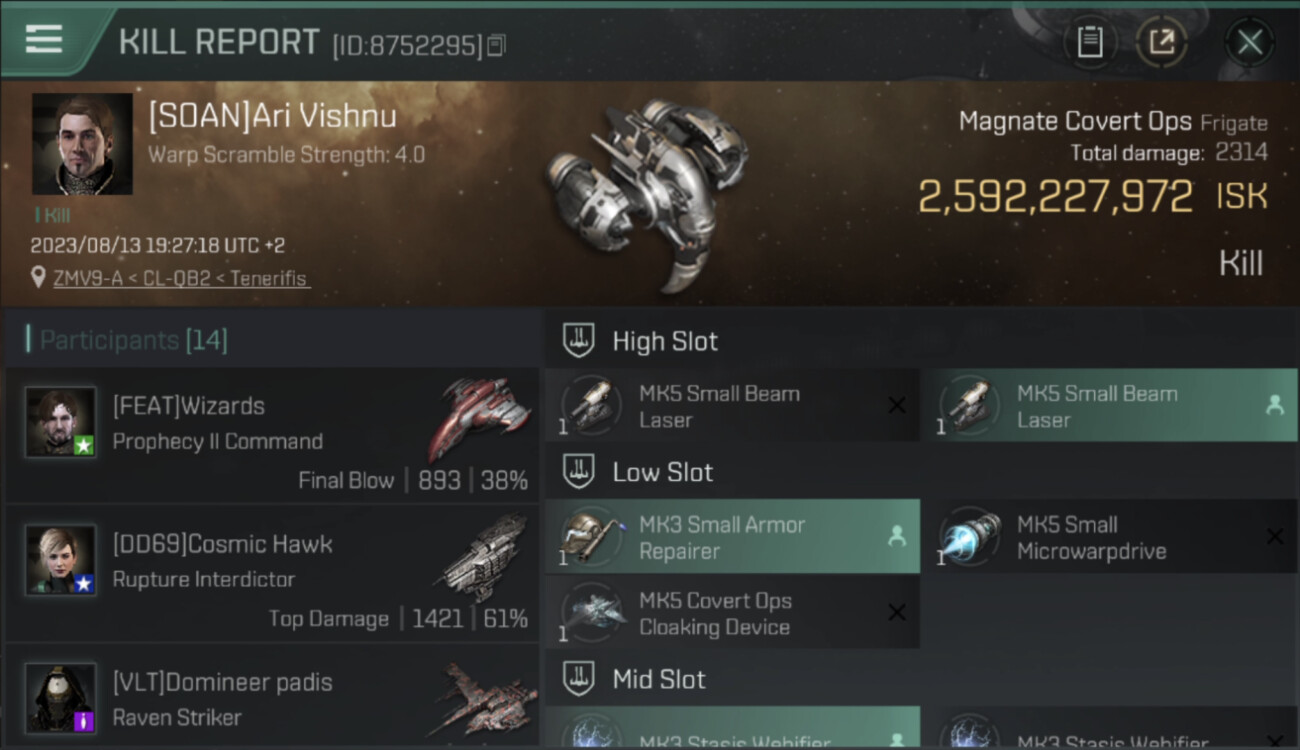Image resolution: width=1300 pixels, height=750 pixels.
Task: Click the Participants section header
Action: tap(128, 340)
